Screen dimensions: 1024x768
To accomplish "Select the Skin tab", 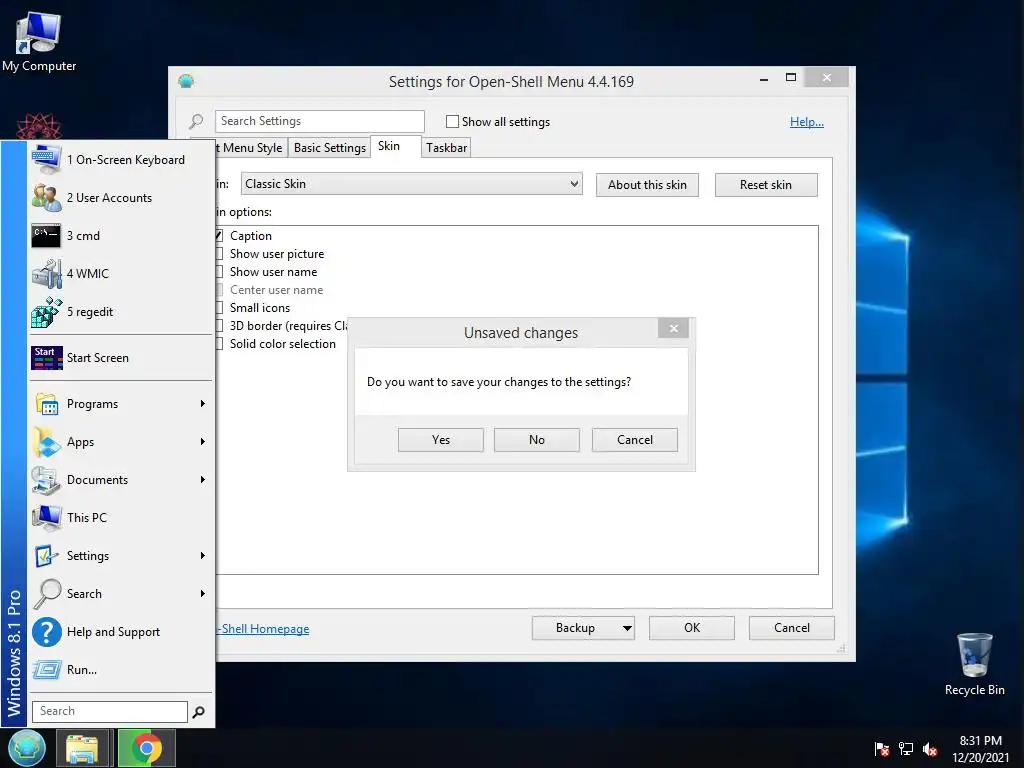I will coord(395,146).
